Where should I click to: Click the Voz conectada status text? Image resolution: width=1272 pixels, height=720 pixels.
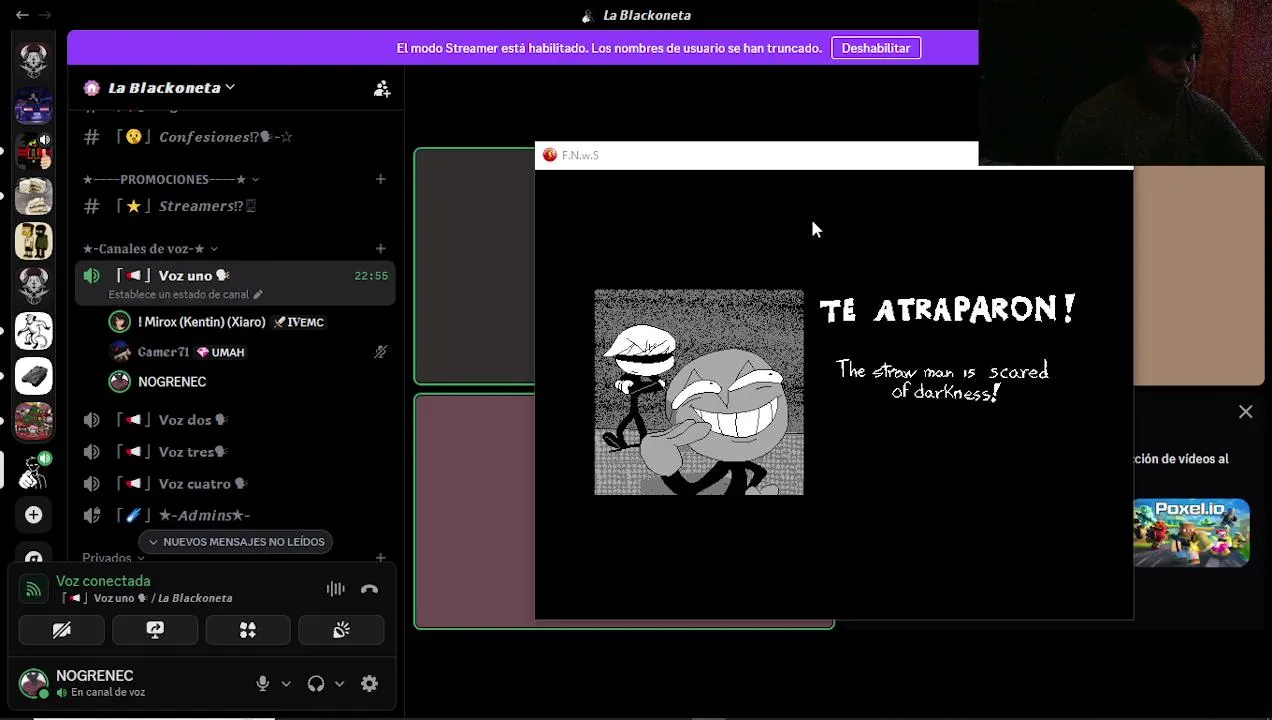[103, 581]
